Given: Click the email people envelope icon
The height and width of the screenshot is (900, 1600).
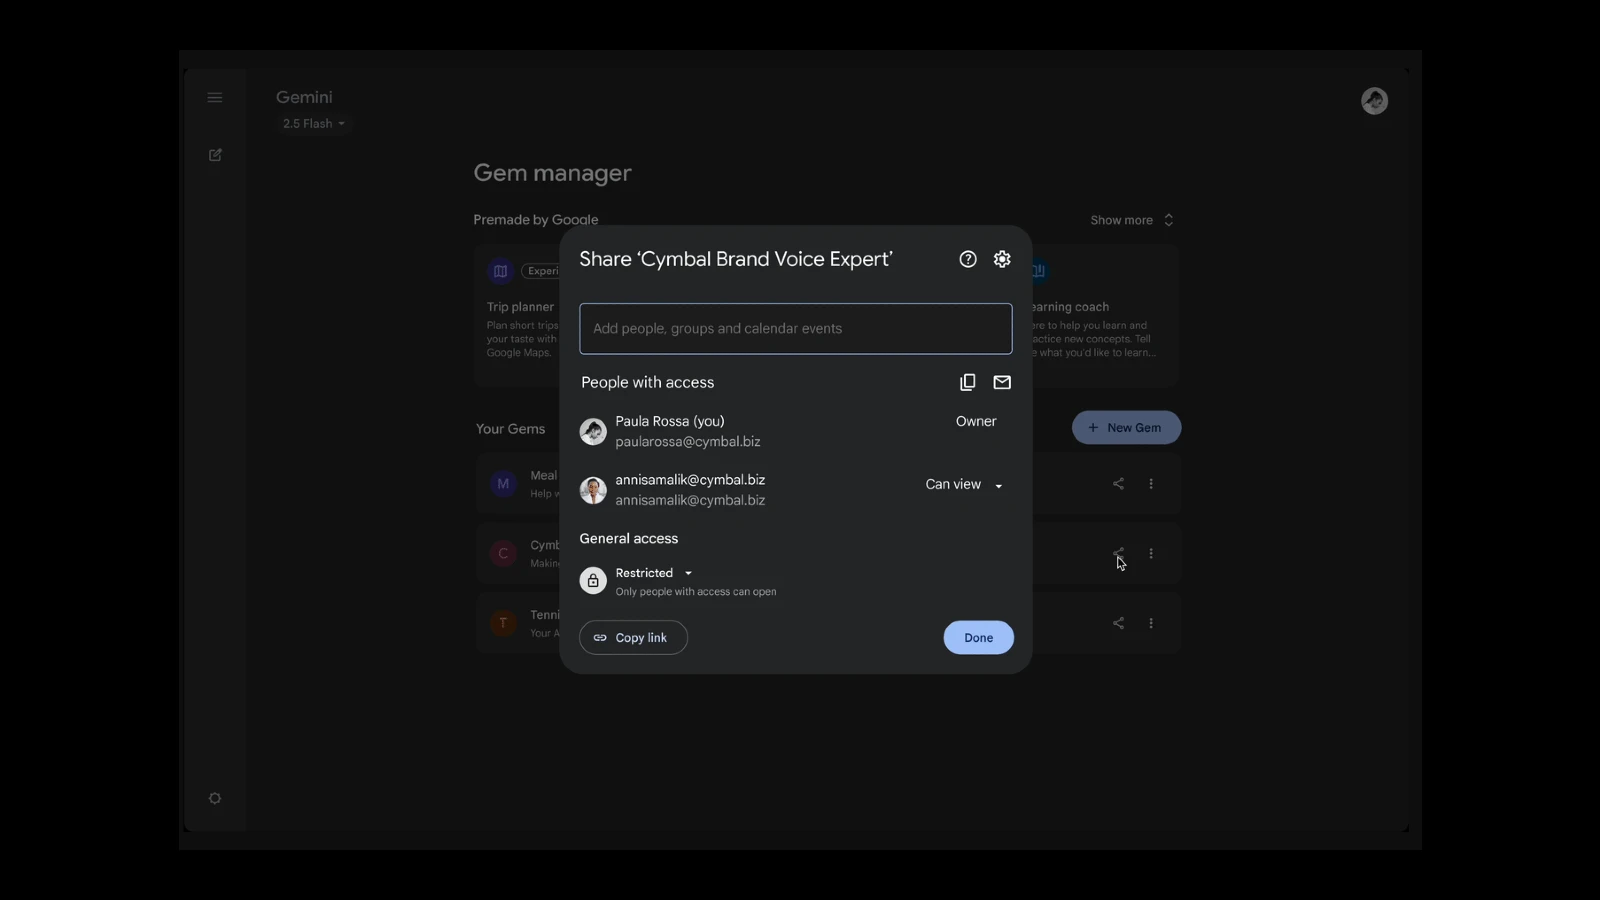Looking at the screenshot, I should pos(1002,382).
